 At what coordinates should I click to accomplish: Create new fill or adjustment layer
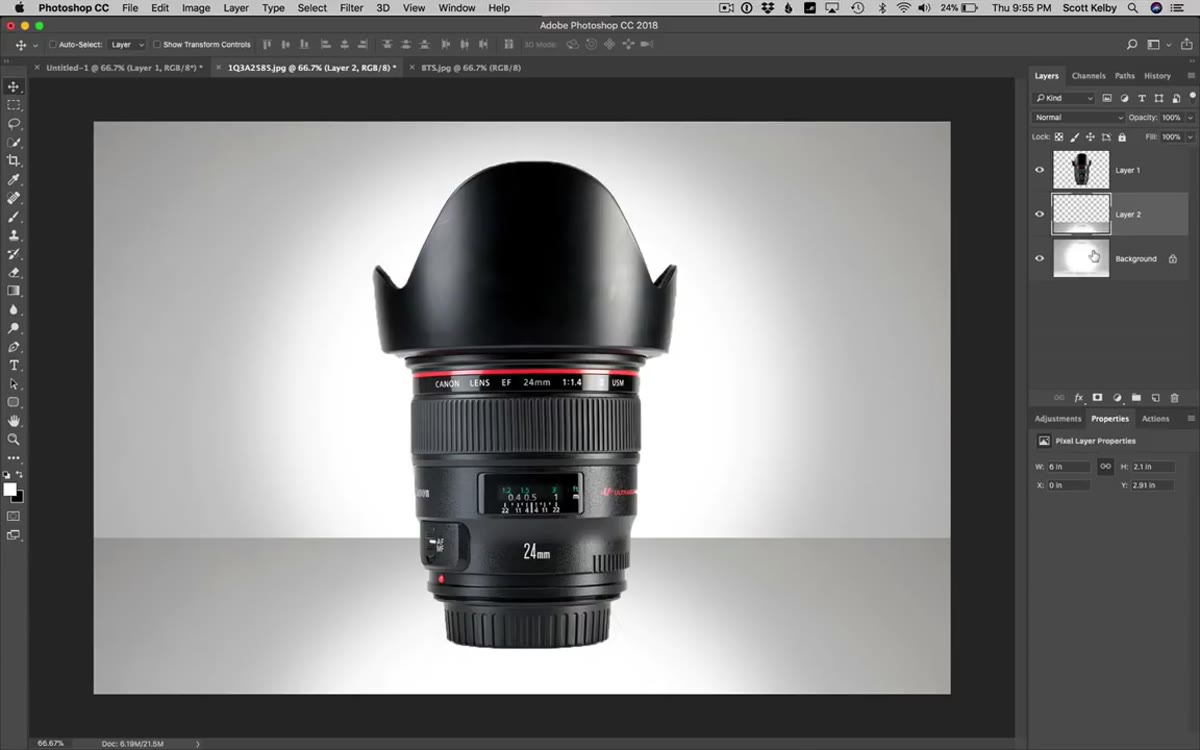click(1117, 398)
